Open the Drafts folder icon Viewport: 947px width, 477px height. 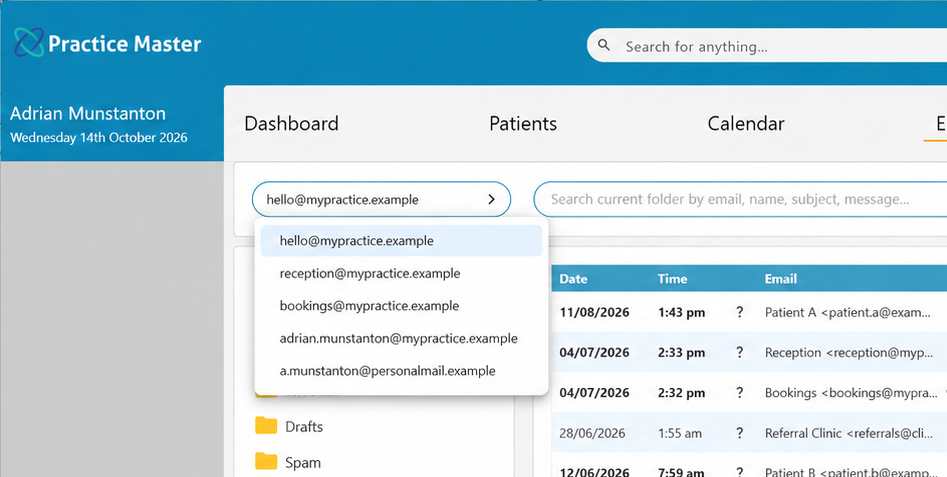(x=266, y=426)
